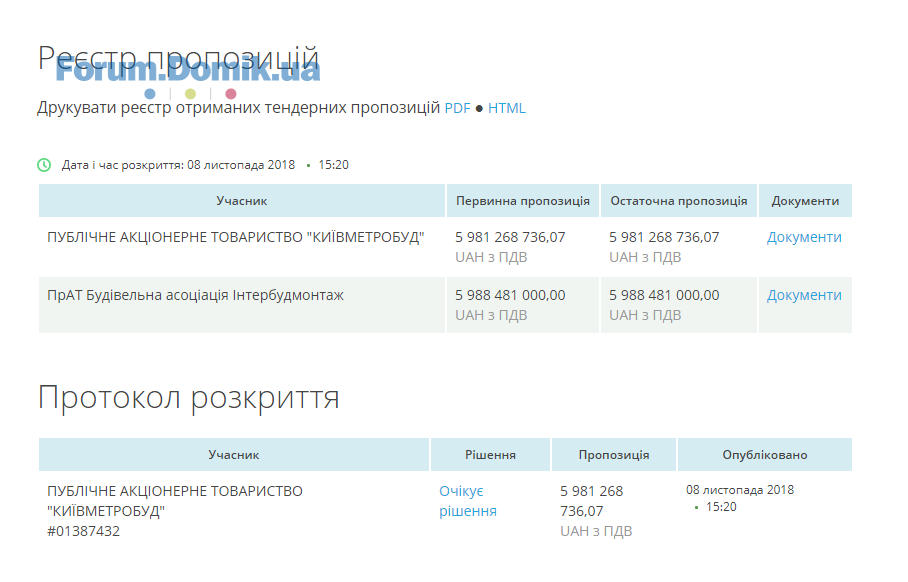The width and height of the screenshot is (908, 582).
Task: Click the offer value 5 981 268 736,07 in the protocol table
Action: (591, 502)
